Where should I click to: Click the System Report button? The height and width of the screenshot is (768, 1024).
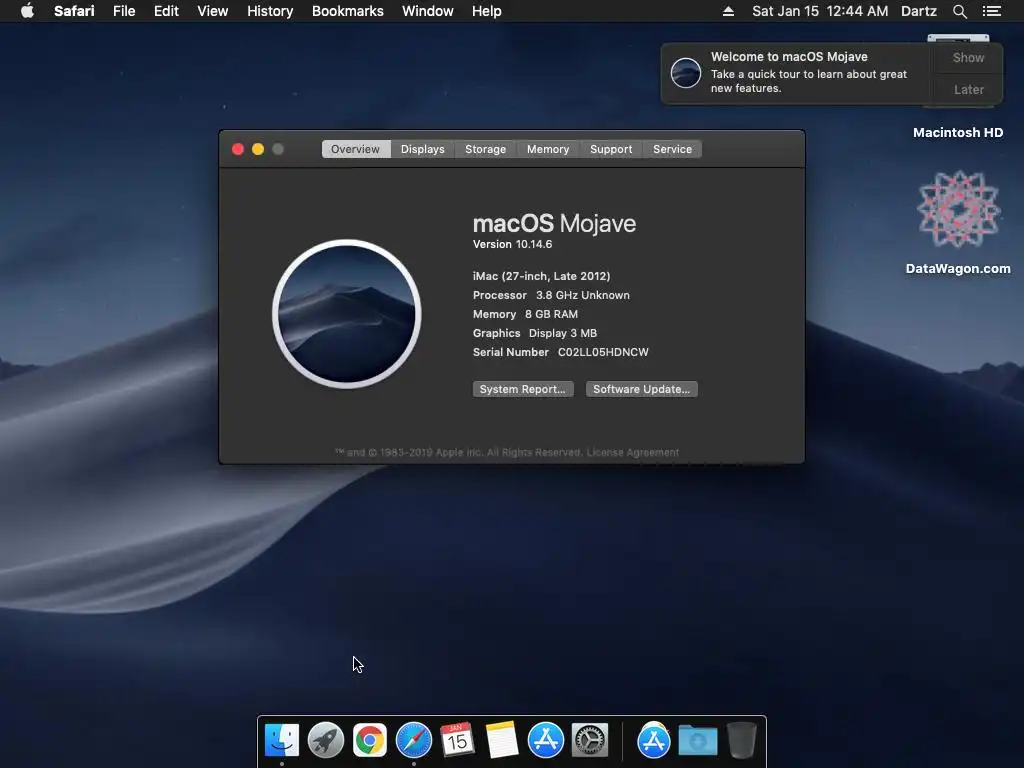click(522, 389)
